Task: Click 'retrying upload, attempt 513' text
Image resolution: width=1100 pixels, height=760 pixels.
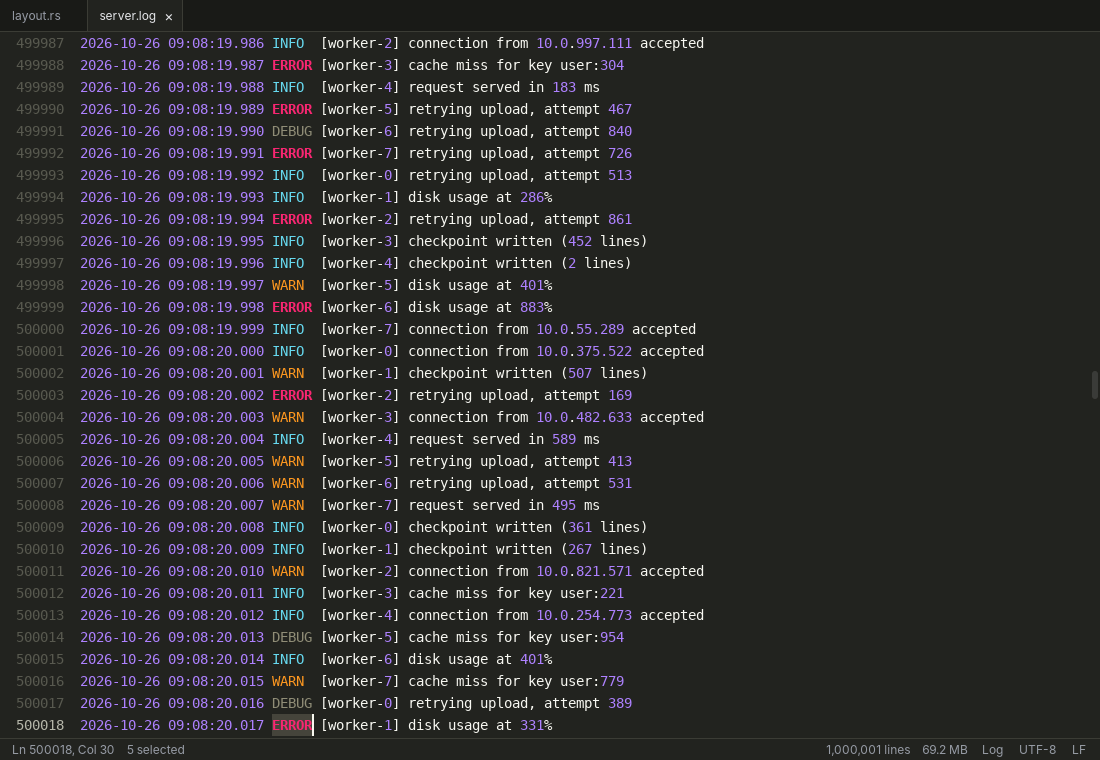Action: point(520,175)
